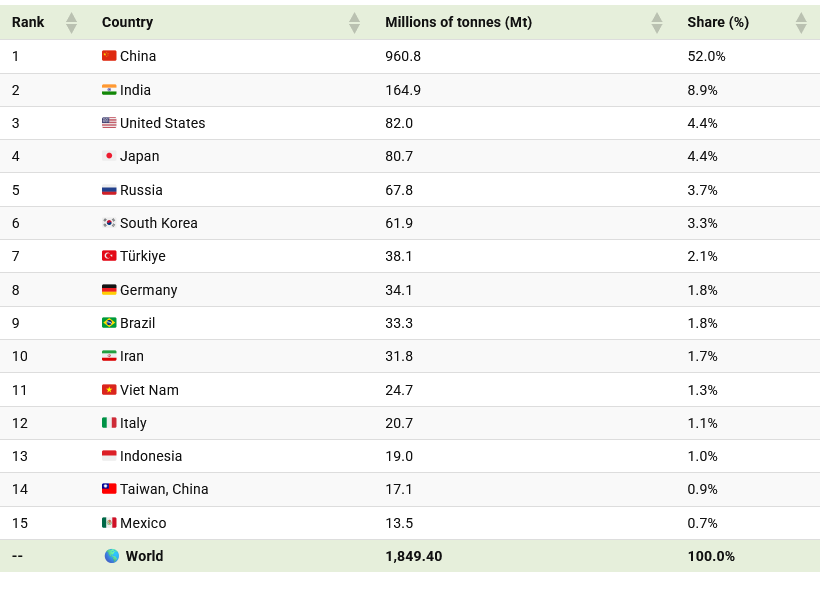Select the country name South Korea
The width and height of the screenshot is (820, 597).
159,223
